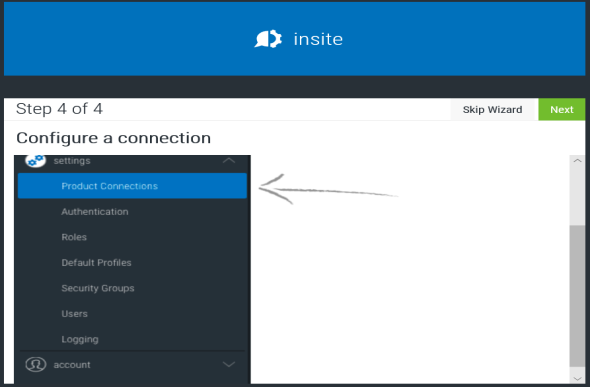Viewport: 590px width, 387px height.
Task: Collapse the settings section chevron
Action: pyautogui.click(x=228, y=161)
